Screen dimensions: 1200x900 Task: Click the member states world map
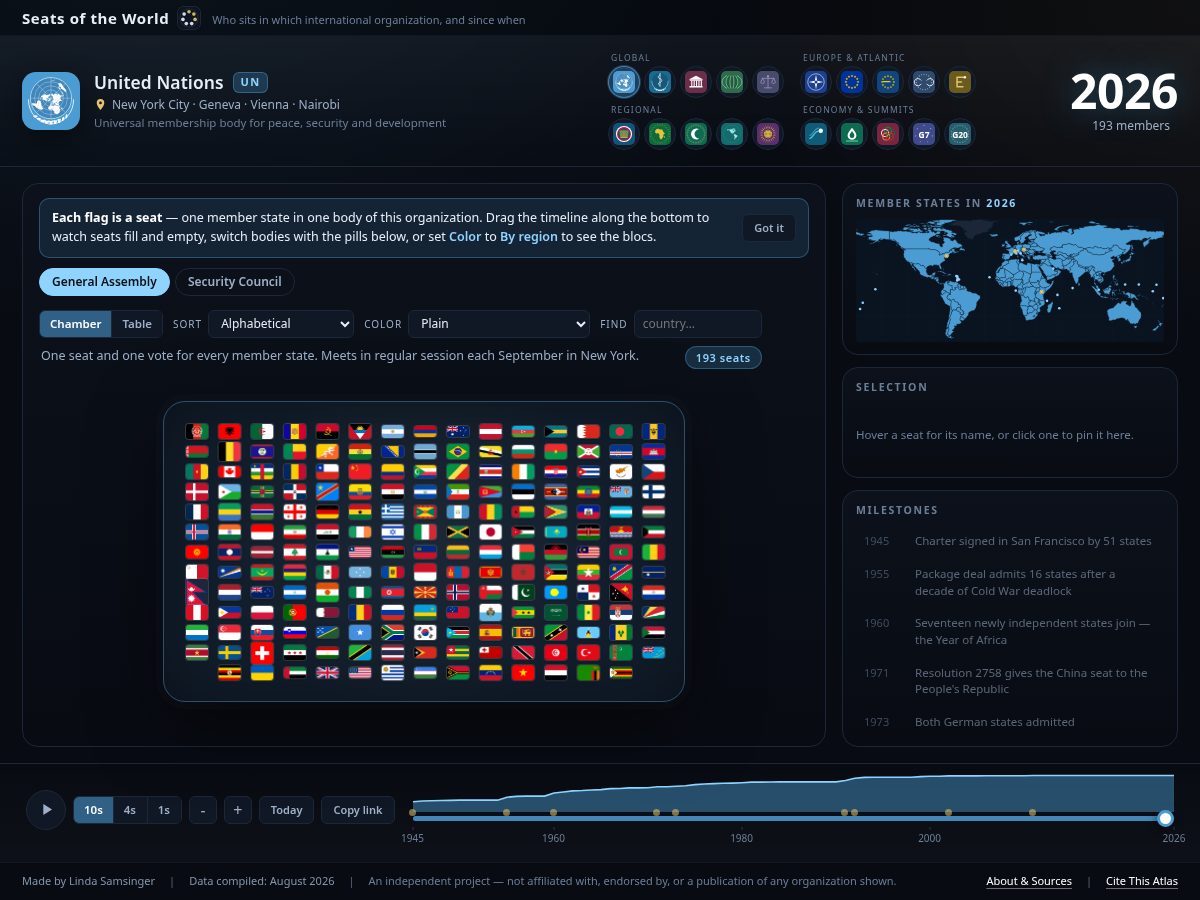(x=1010, y=280)
